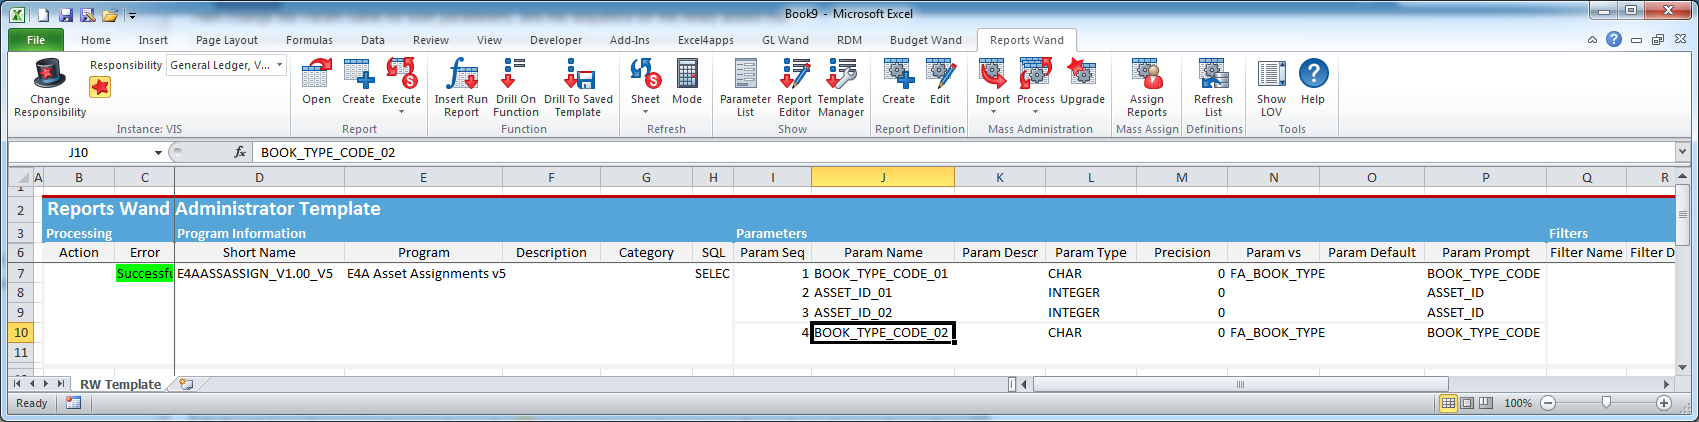Click the green Successful status cell
Viewport: 1699px width, 422px height.
pyautogui.click(x=144, y=273)
